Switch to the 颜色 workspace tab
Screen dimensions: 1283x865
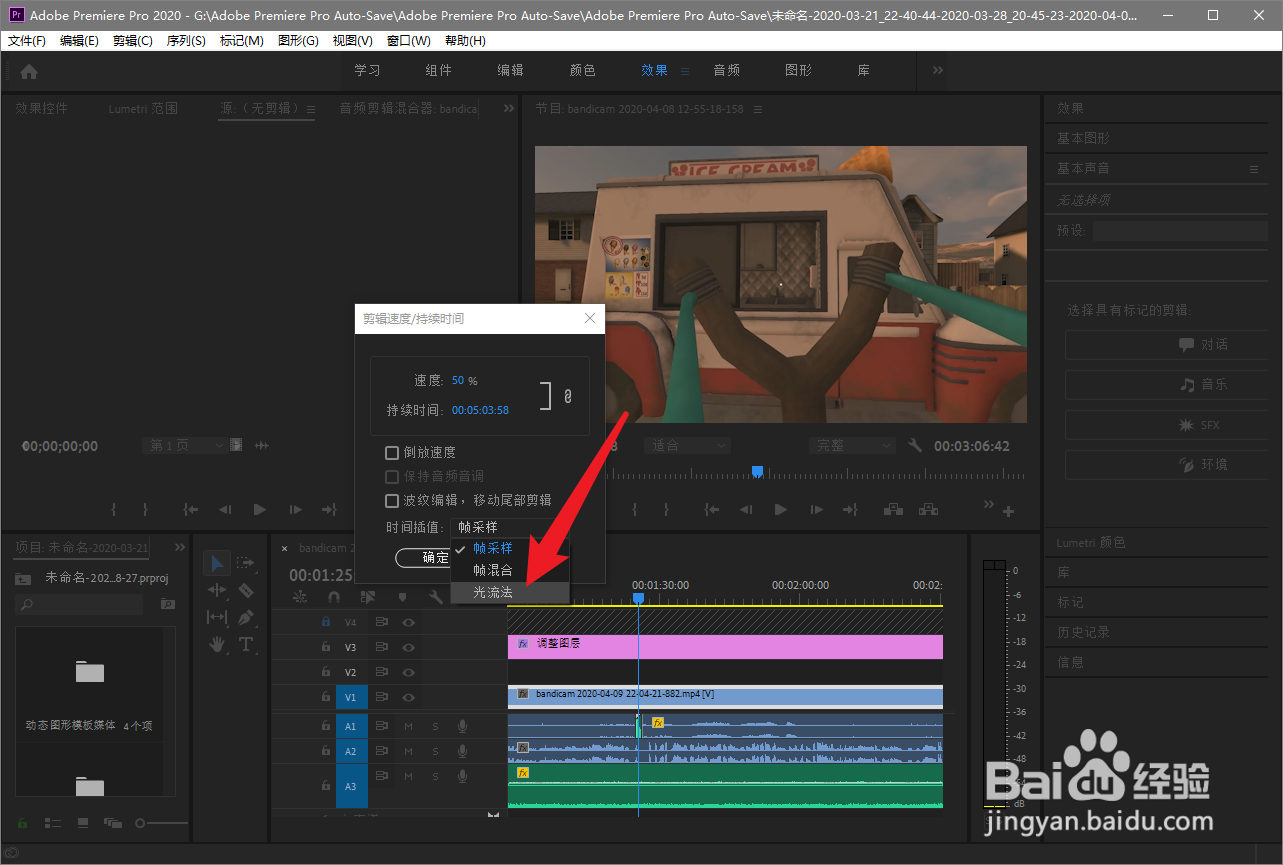pyautogui.click(x=582, y=70)
